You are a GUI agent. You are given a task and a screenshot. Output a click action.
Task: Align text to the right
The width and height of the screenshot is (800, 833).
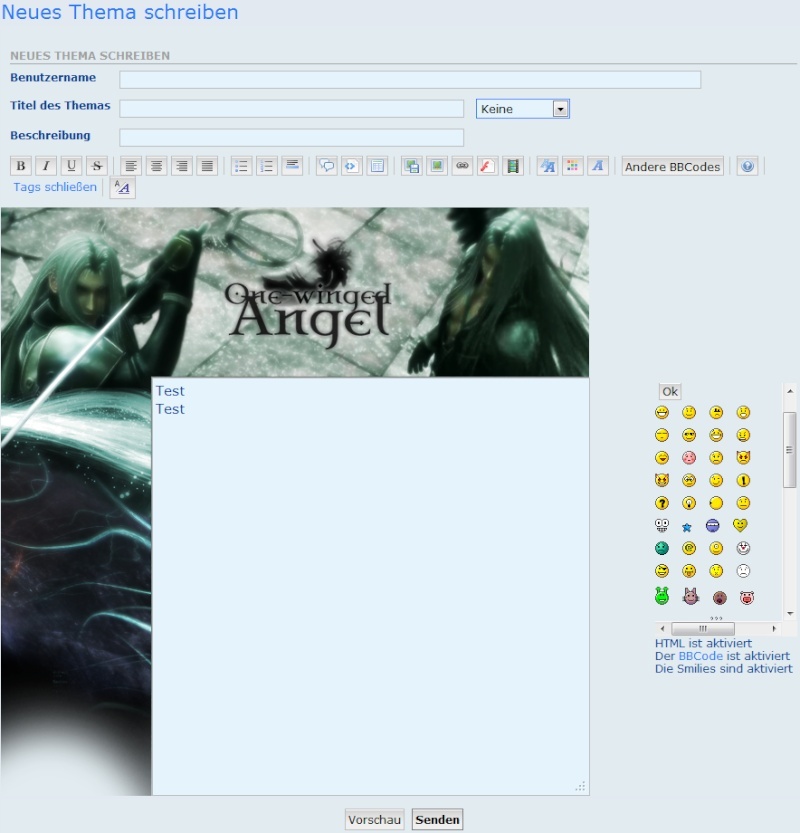click(x=182, y=166)
